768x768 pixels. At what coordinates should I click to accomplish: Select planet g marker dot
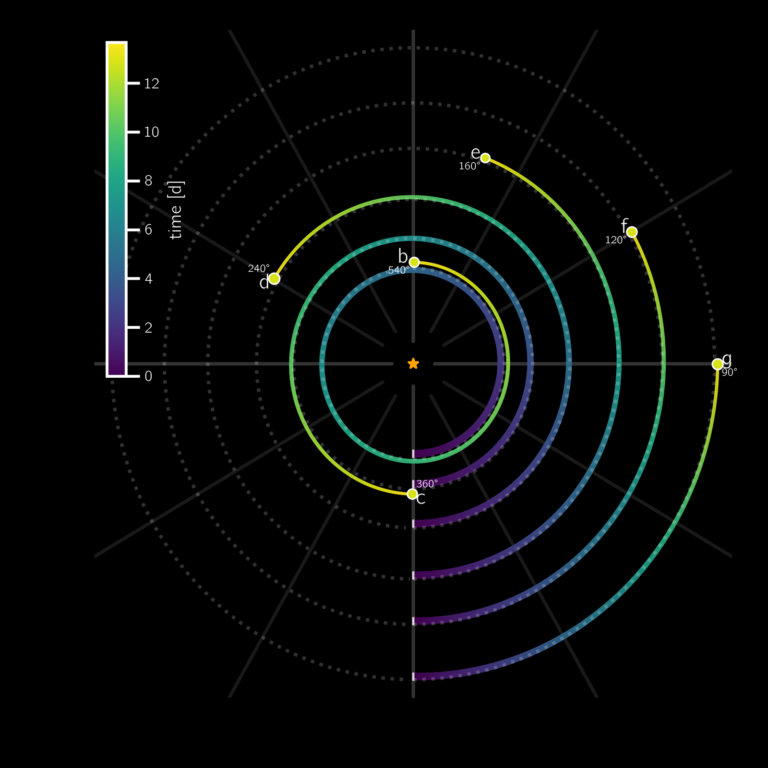point(717,364)
